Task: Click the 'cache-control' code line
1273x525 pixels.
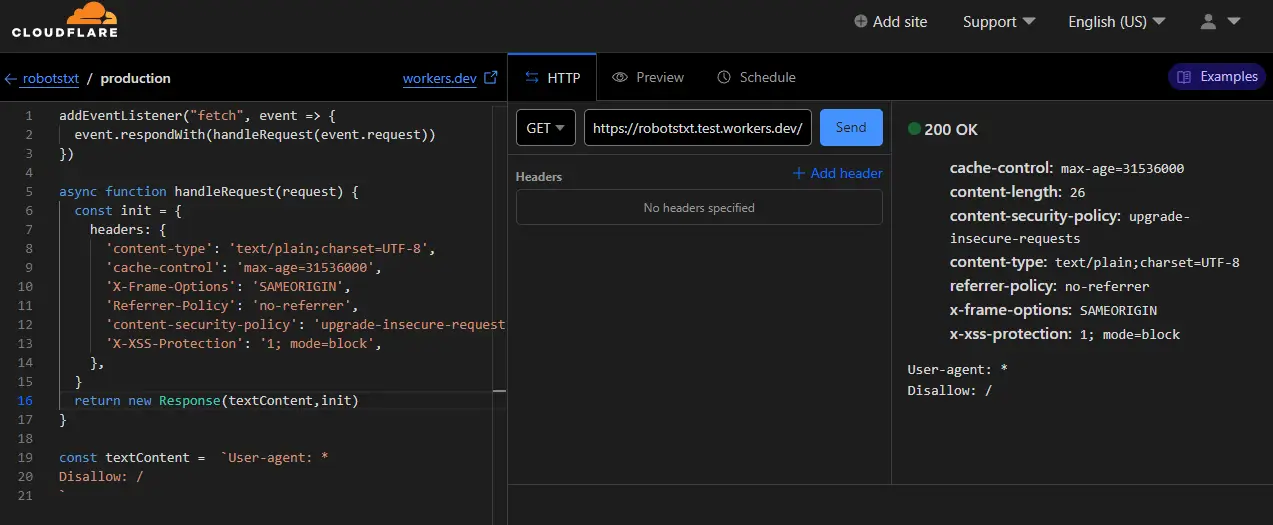Action: 244,268
